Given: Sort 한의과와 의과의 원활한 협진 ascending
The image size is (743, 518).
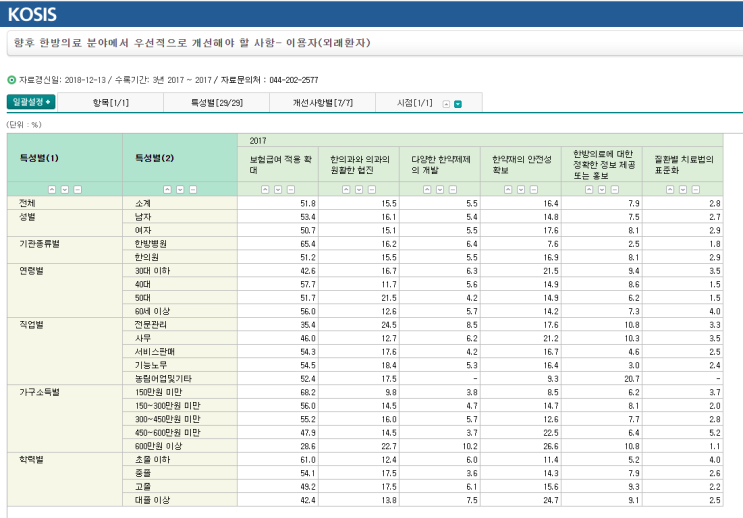Looking at the screenshot, I should pos(346,190).
